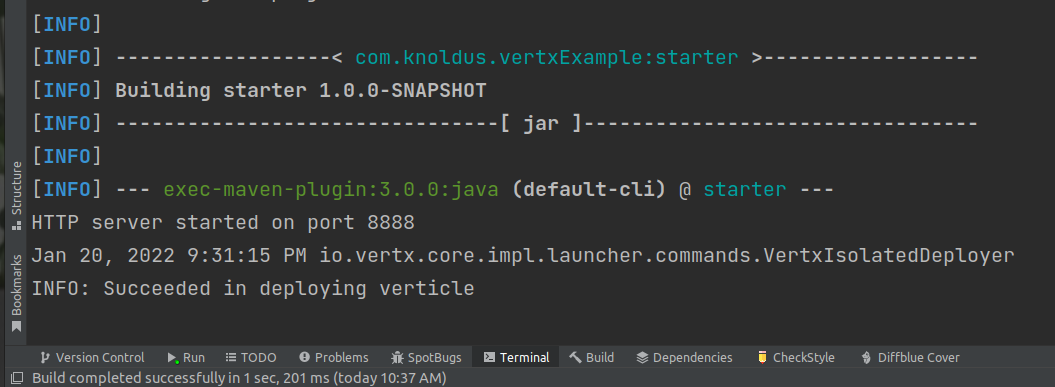Open the Bookmarks side panel
The image size is (1055, 387).
pyautogui.click(x=17, y=292)
